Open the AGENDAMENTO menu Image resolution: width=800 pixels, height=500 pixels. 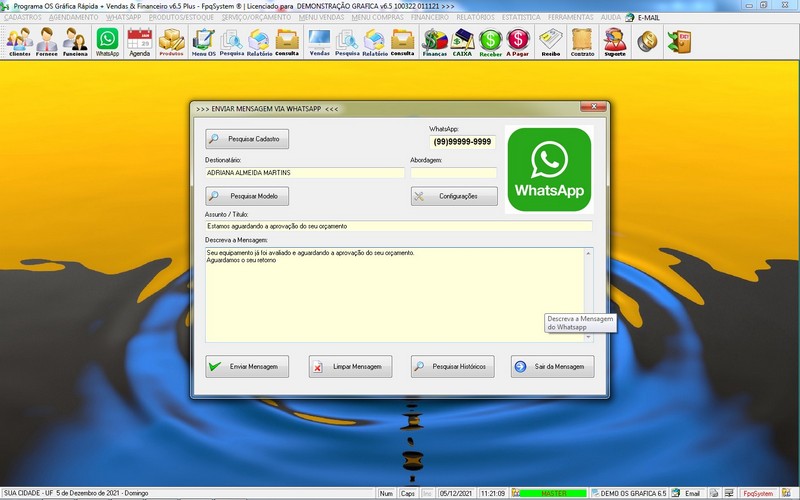(x=73, y=17)
